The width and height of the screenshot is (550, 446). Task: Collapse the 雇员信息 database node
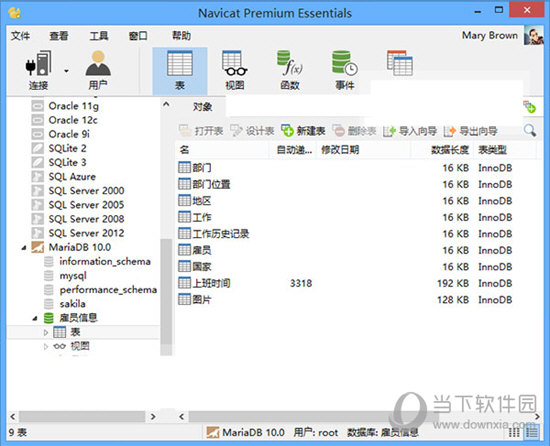pos(35,319)
